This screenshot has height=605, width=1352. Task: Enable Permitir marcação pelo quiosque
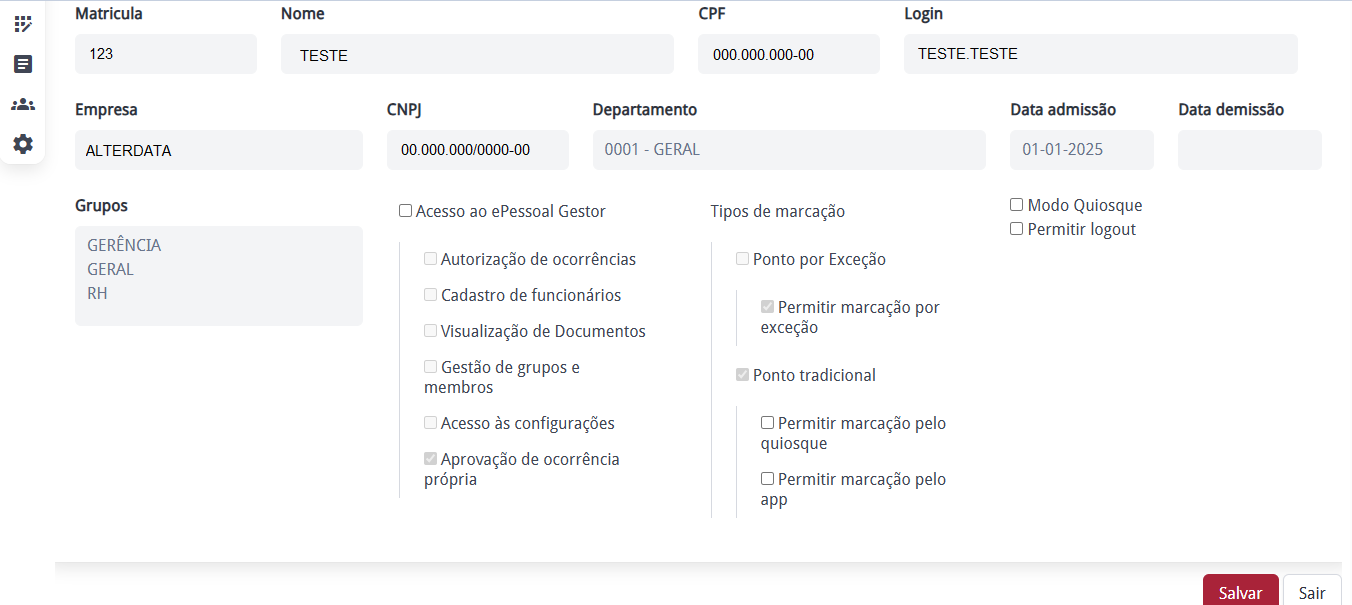pos(768,423)
